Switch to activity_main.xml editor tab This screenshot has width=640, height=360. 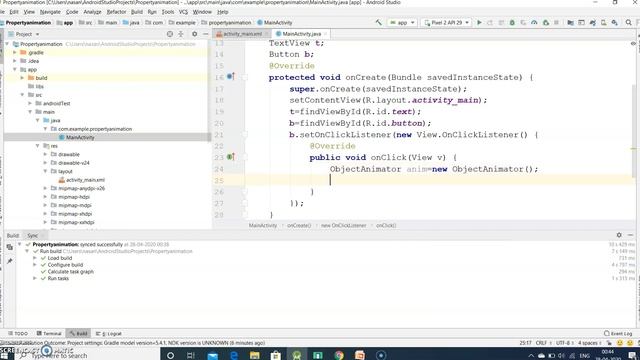click(x=242, y=34)
